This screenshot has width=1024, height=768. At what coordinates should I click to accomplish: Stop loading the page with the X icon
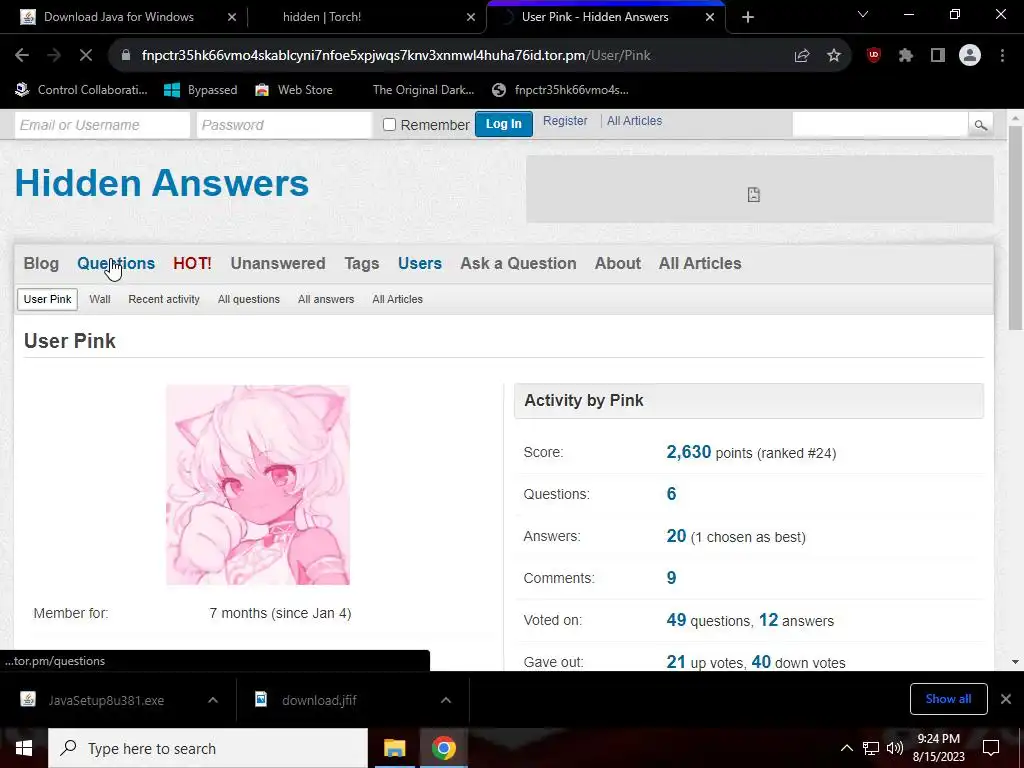tap(86, 56)
